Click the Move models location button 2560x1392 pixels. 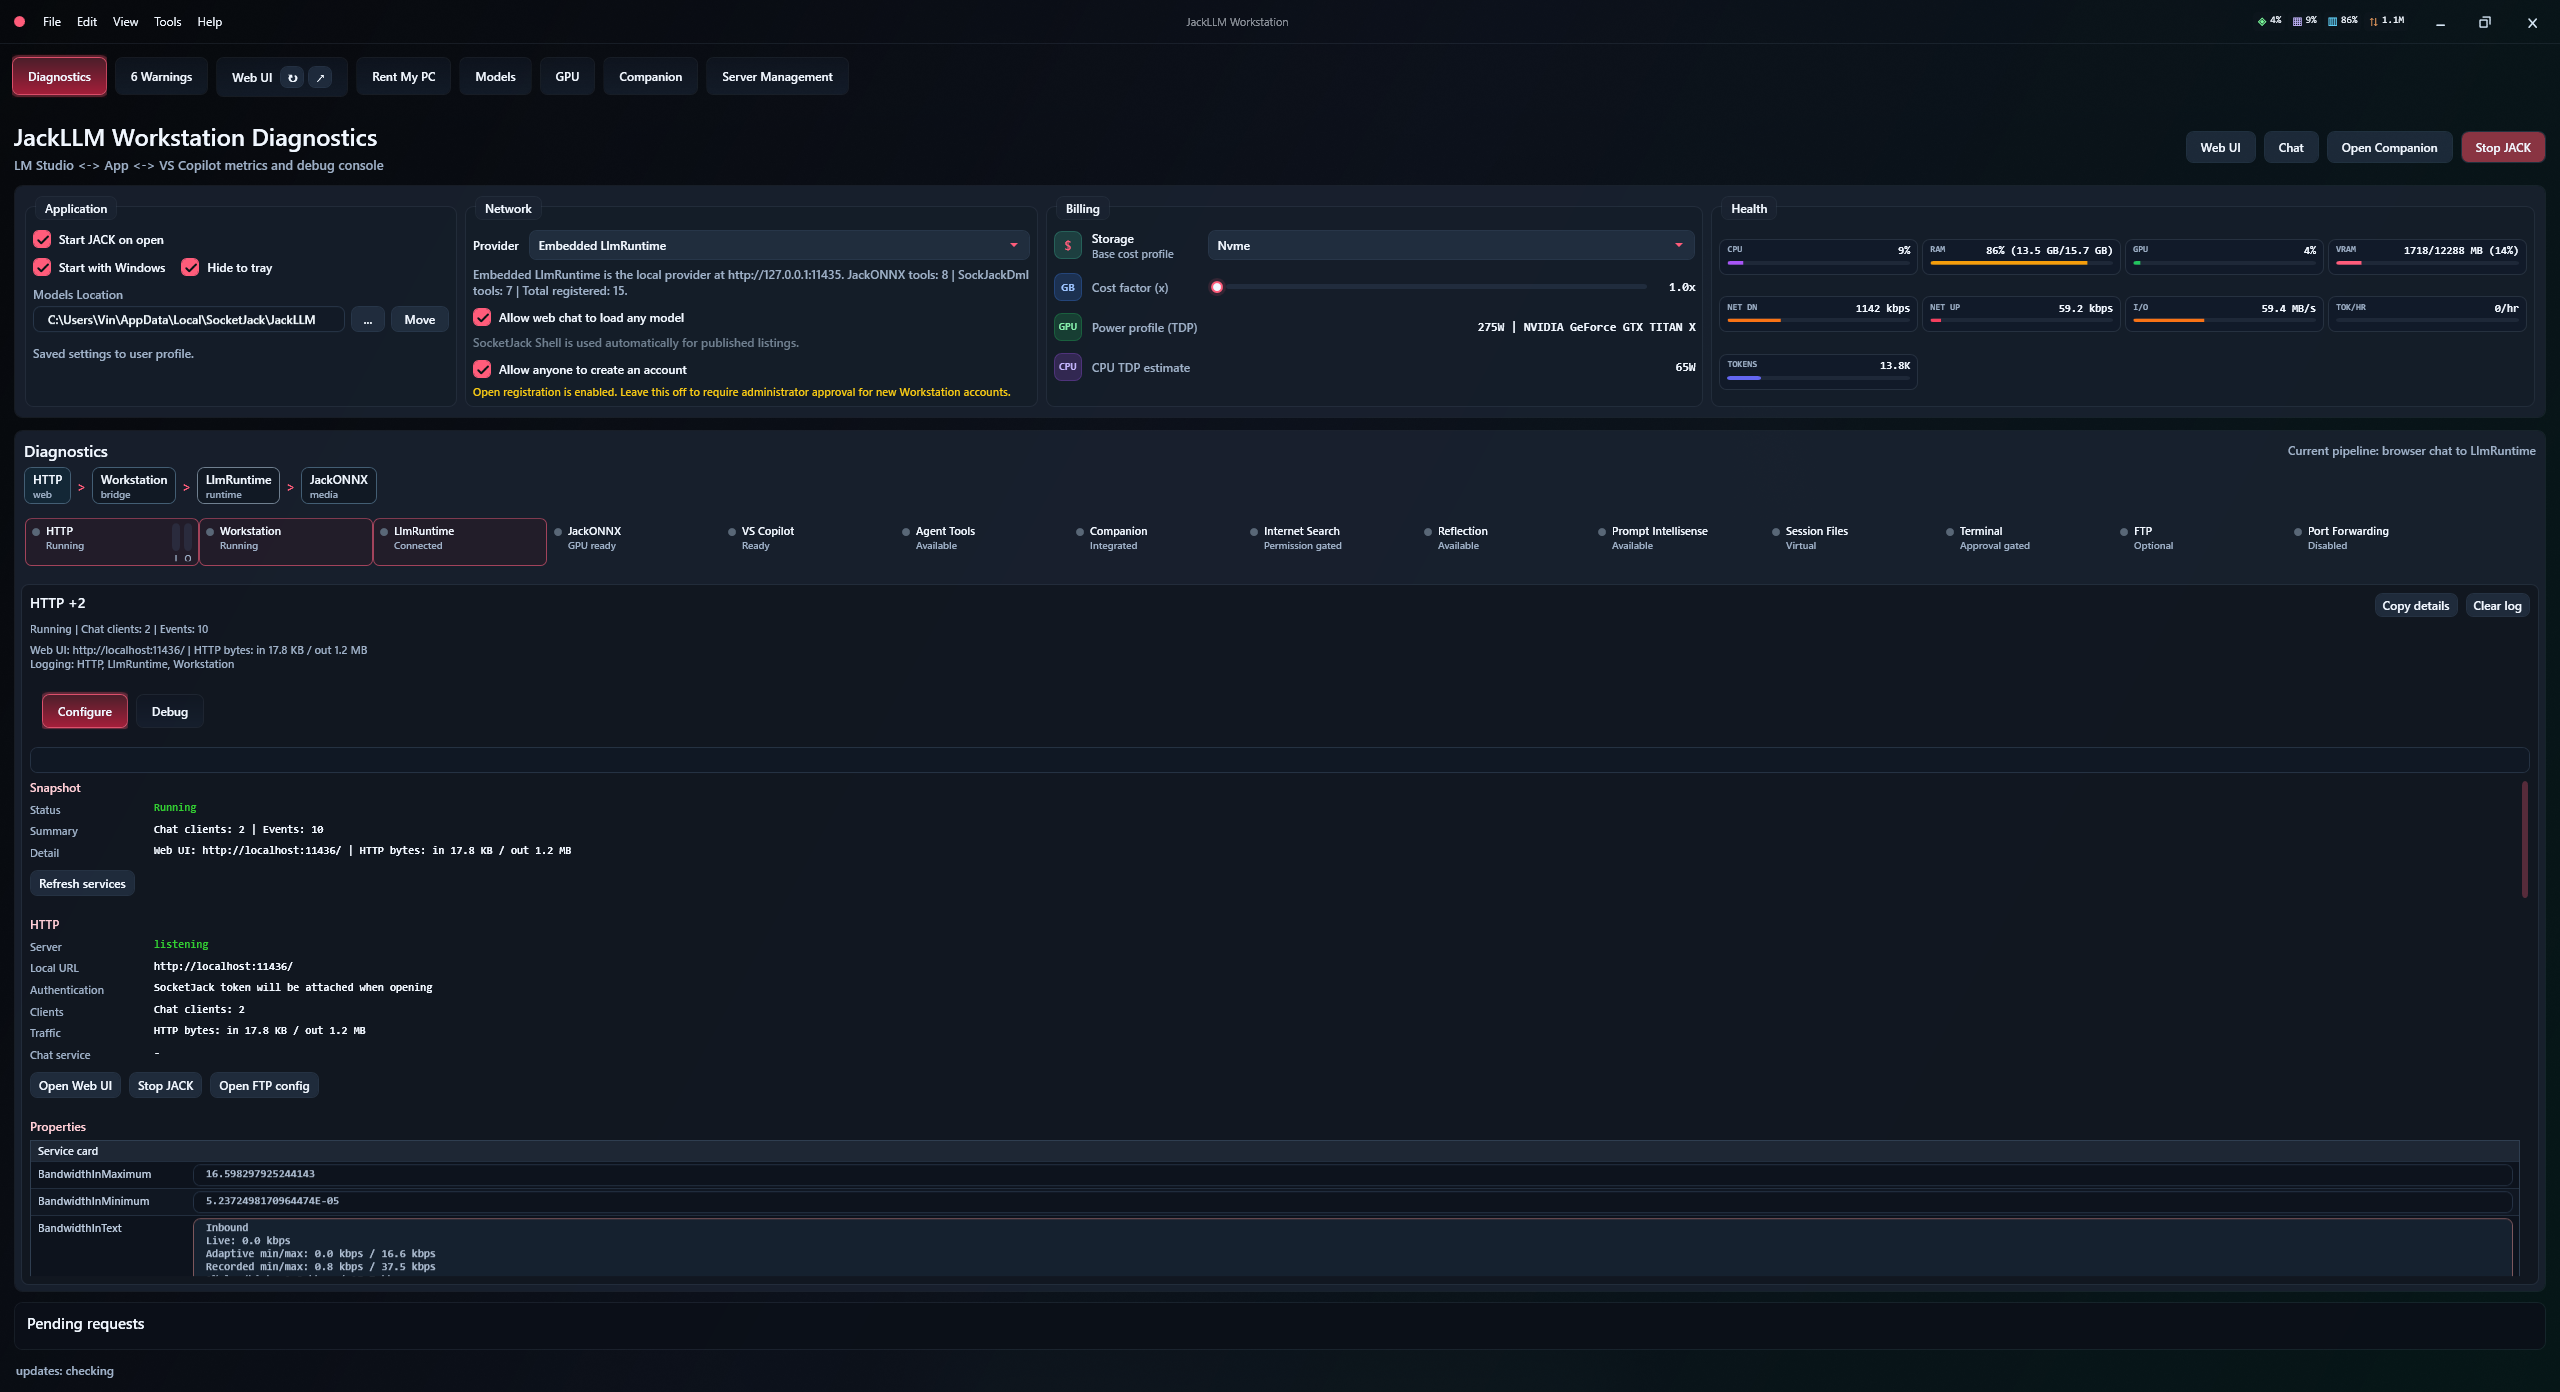pos(420,319)
